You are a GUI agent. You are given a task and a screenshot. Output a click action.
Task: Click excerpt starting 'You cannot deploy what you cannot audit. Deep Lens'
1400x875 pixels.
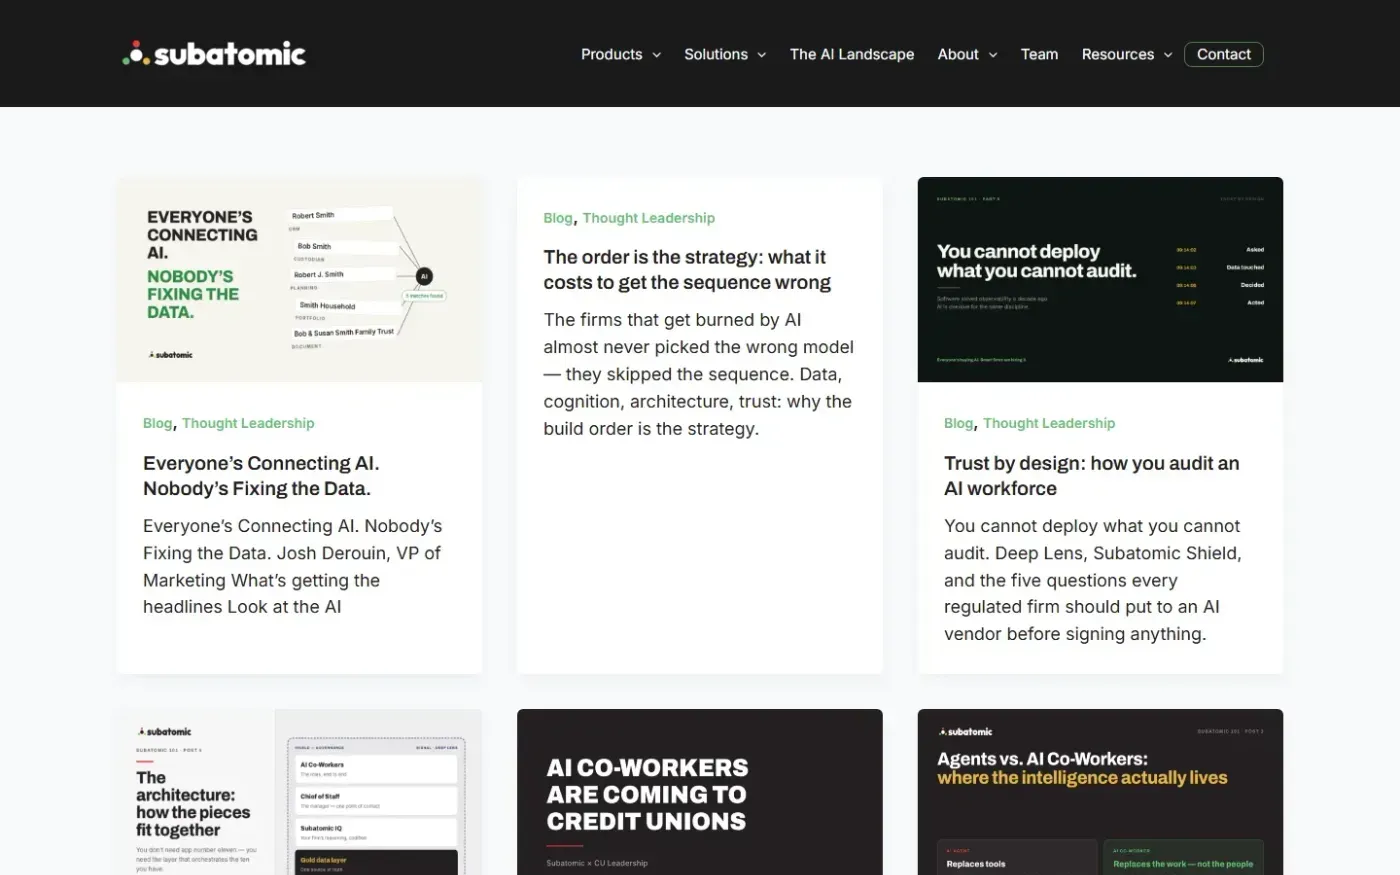1093,580
